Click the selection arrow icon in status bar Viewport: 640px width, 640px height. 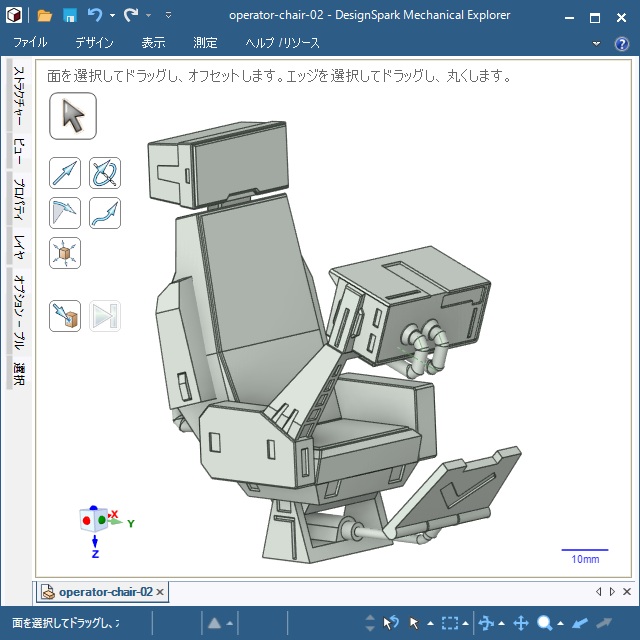tap(414, 623)
